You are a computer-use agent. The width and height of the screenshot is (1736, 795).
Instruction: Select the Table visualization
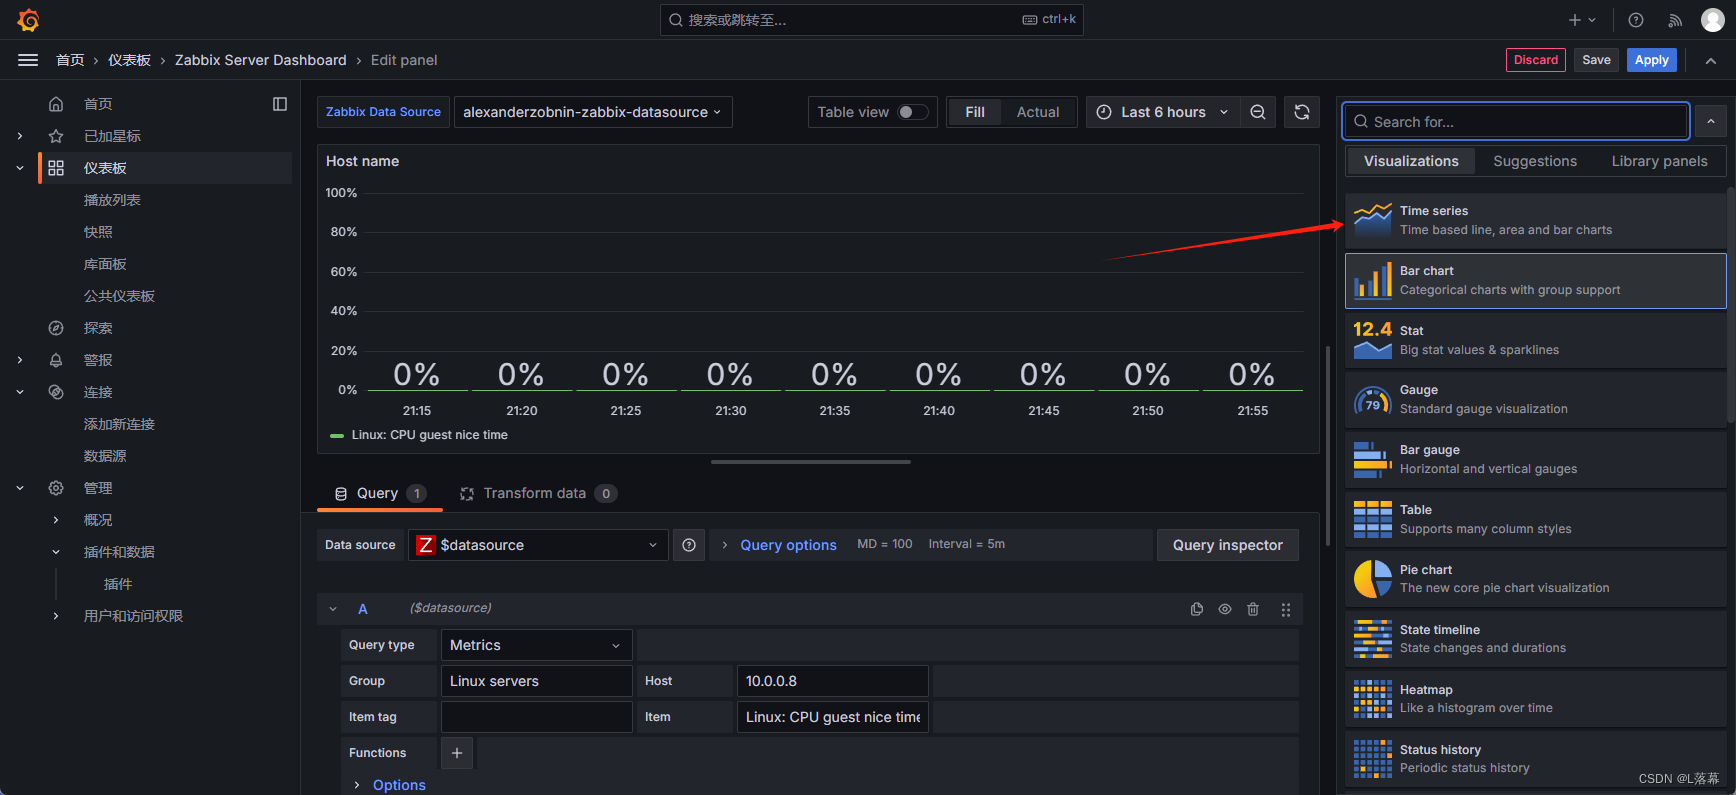1536,519
